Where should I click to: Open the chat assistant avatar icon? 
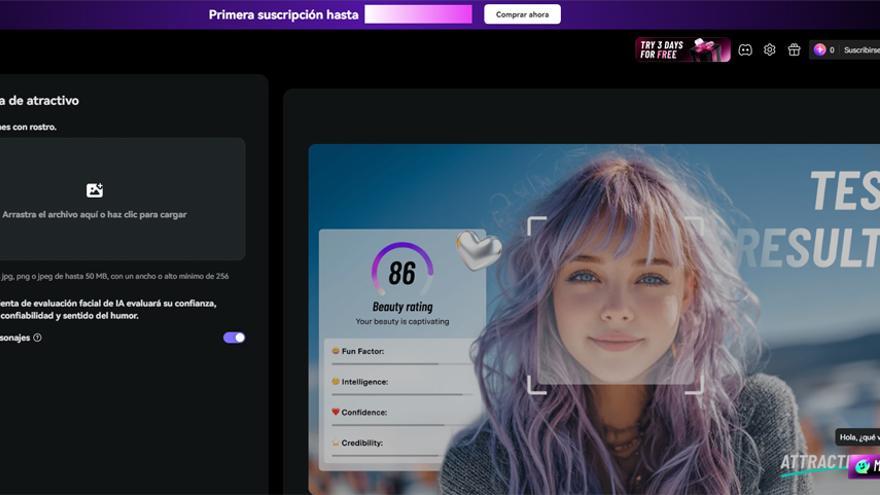click(x=862, y=465)
